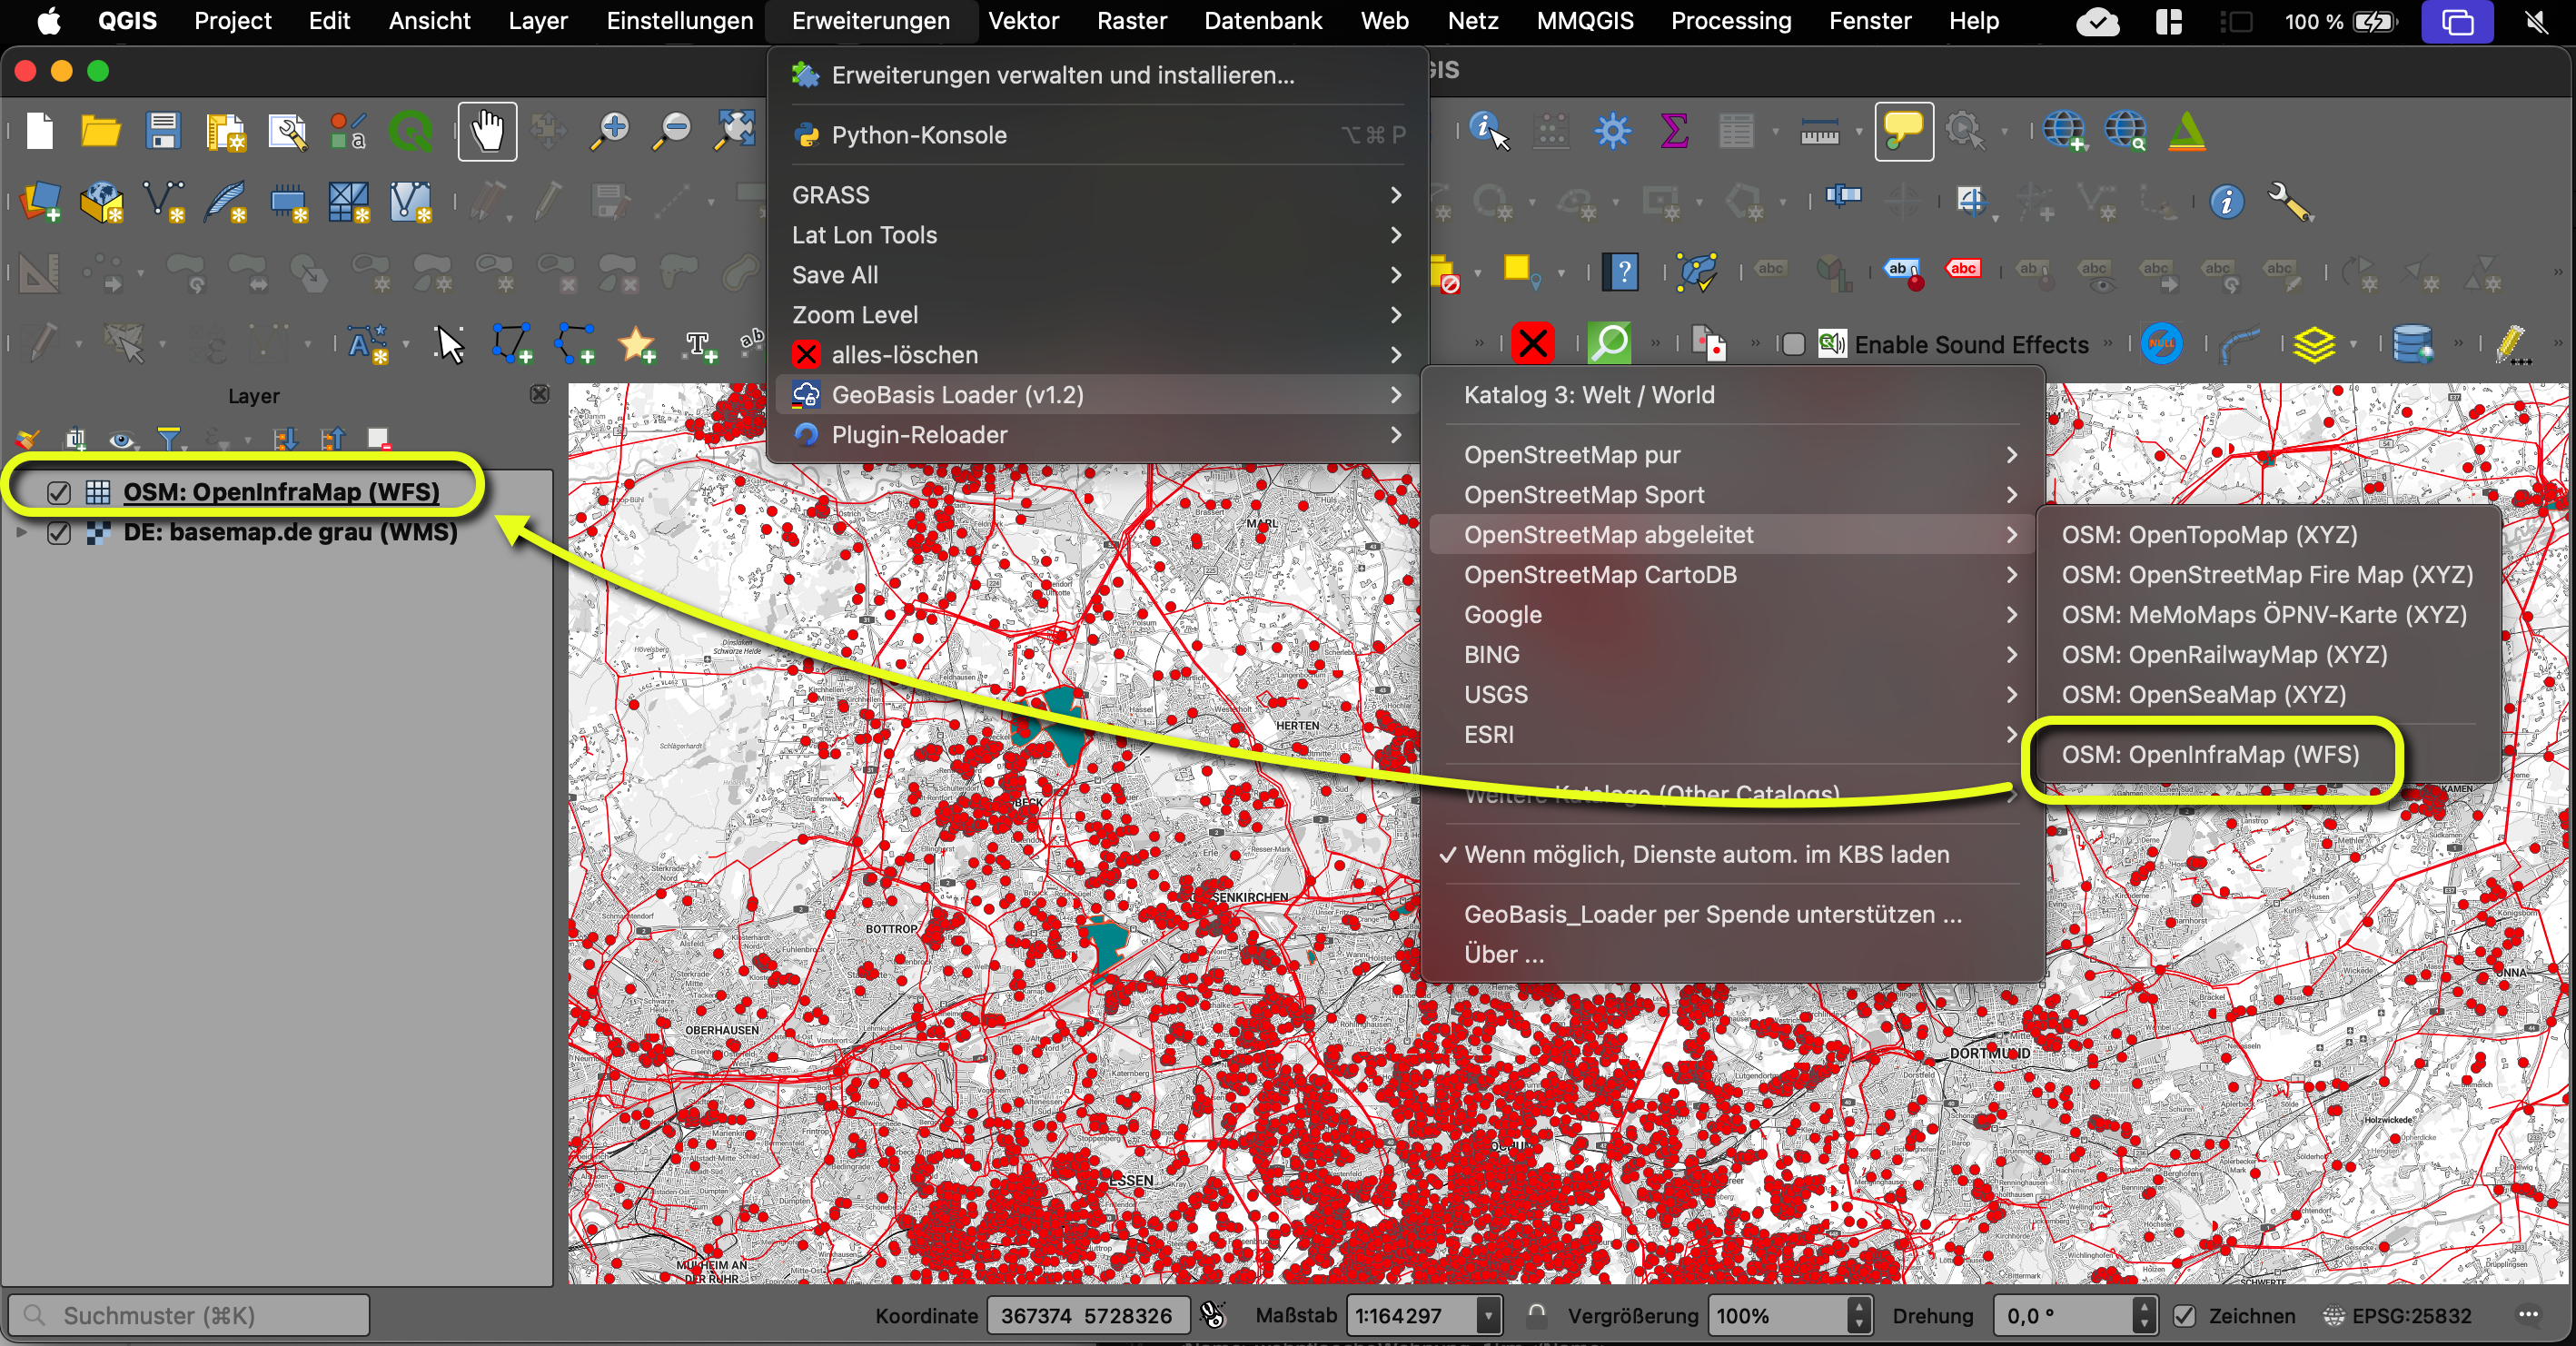Image resolution: width=2576 pixels, height=1346 pixels.
Task: Expand the Google catalog submenu
Action: (x=1733, y=615)
